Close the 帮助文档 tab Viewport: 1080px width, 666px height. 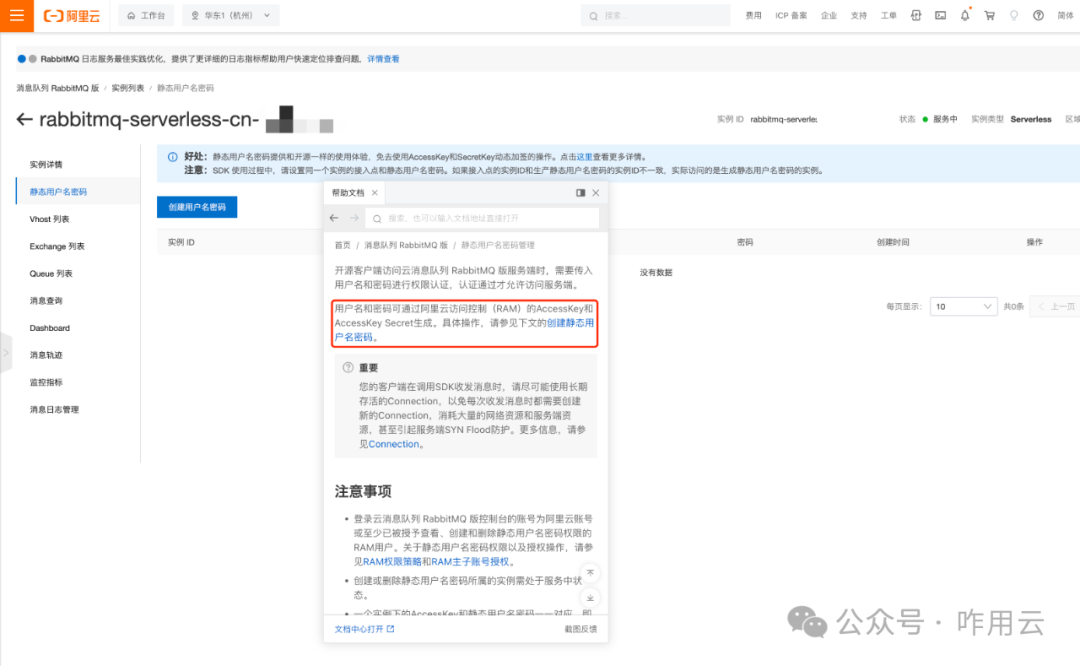[375, 193]
